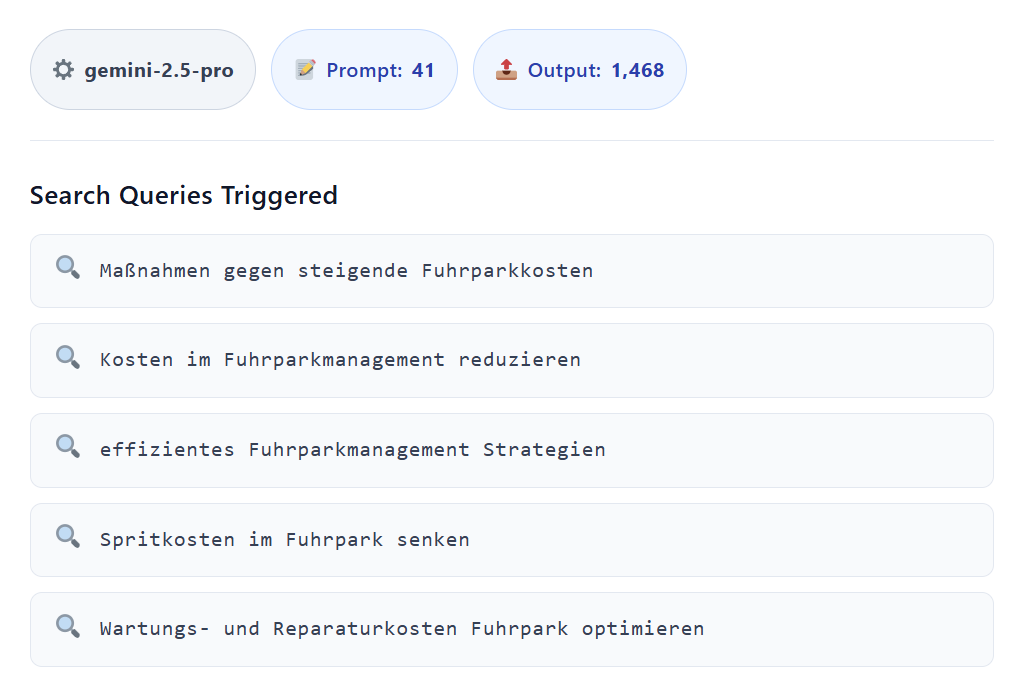This screenshot has width=1022, height=690.
Task: Select the gemini-2.5-pro model name text
Action: pos(164,69)
